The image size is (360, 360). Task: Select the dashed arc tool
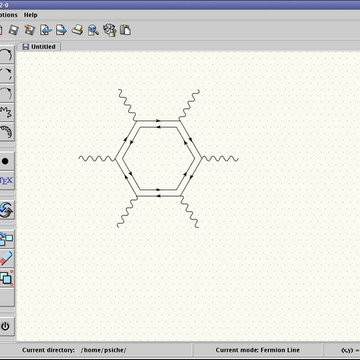[x=6, y=74]
